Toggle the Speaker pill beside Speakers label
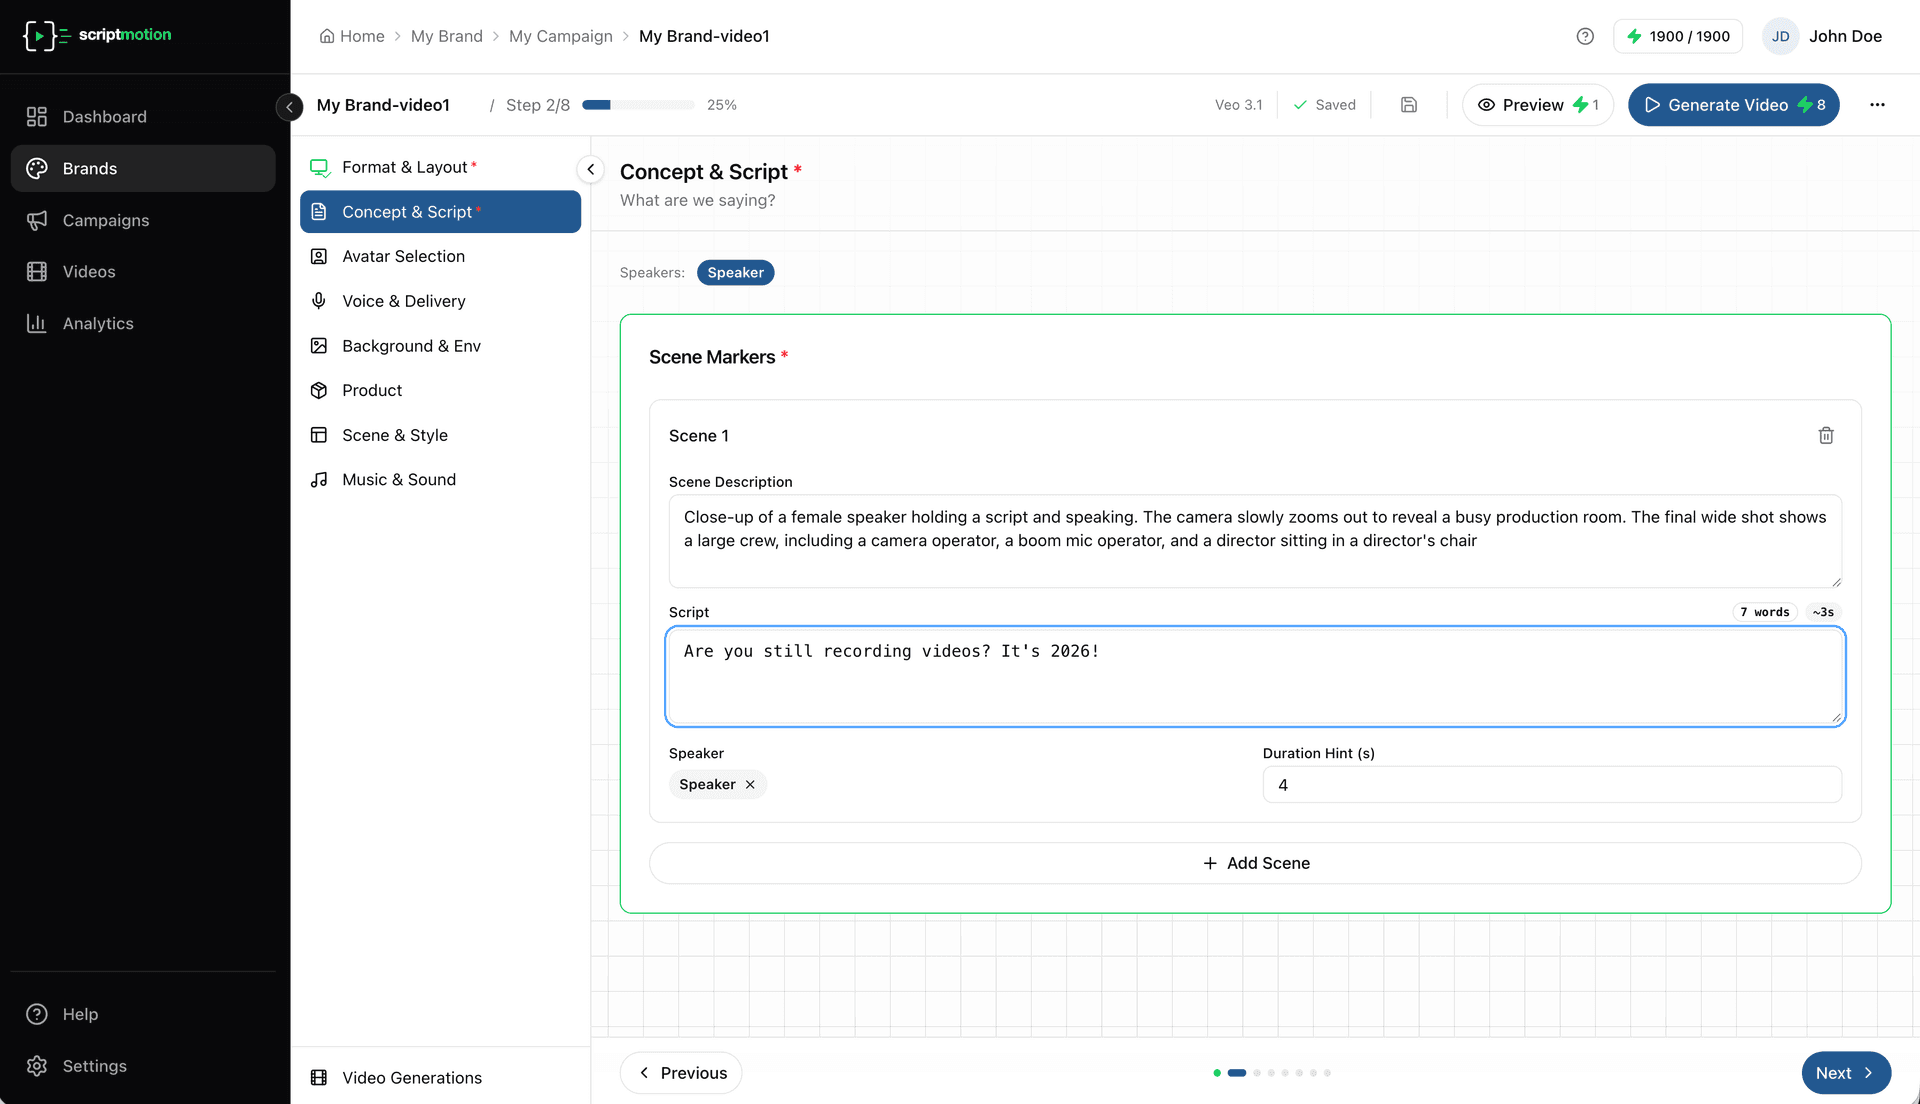 point(735,273)
